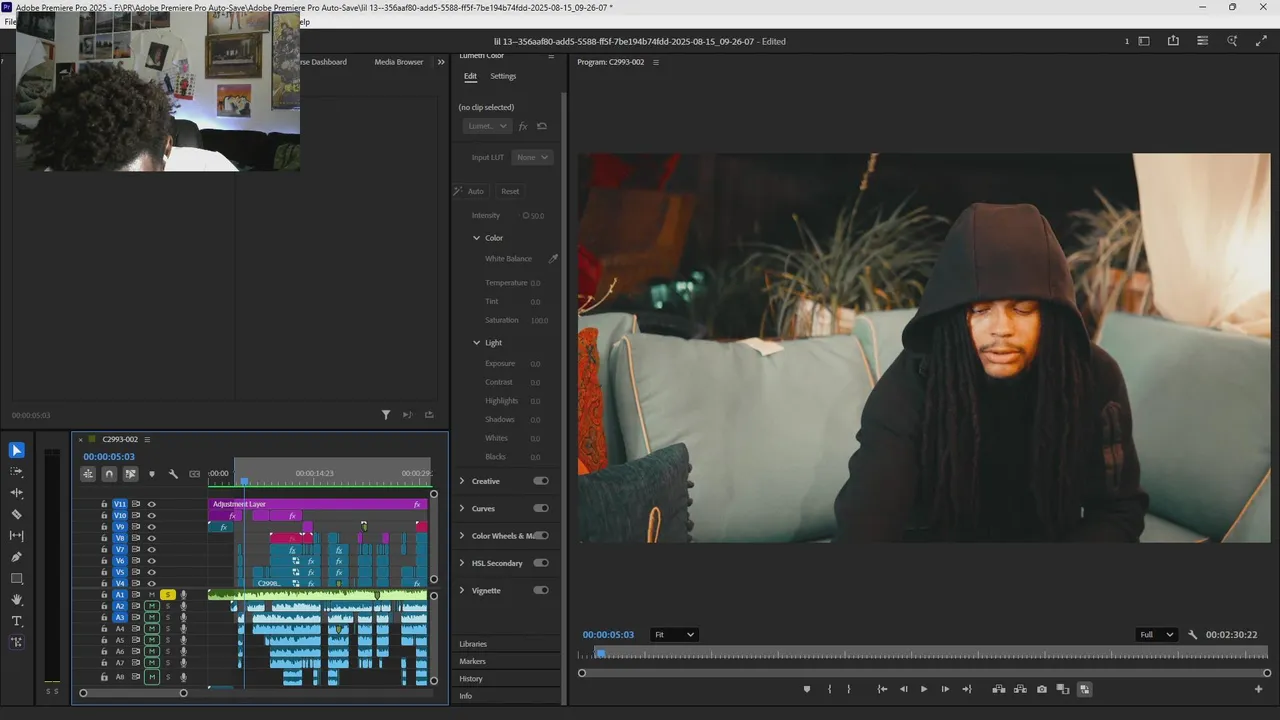This screenshot has width=1280, height=720.
Task: Switch to the Media Browser tab
Action: coord(399,62)
